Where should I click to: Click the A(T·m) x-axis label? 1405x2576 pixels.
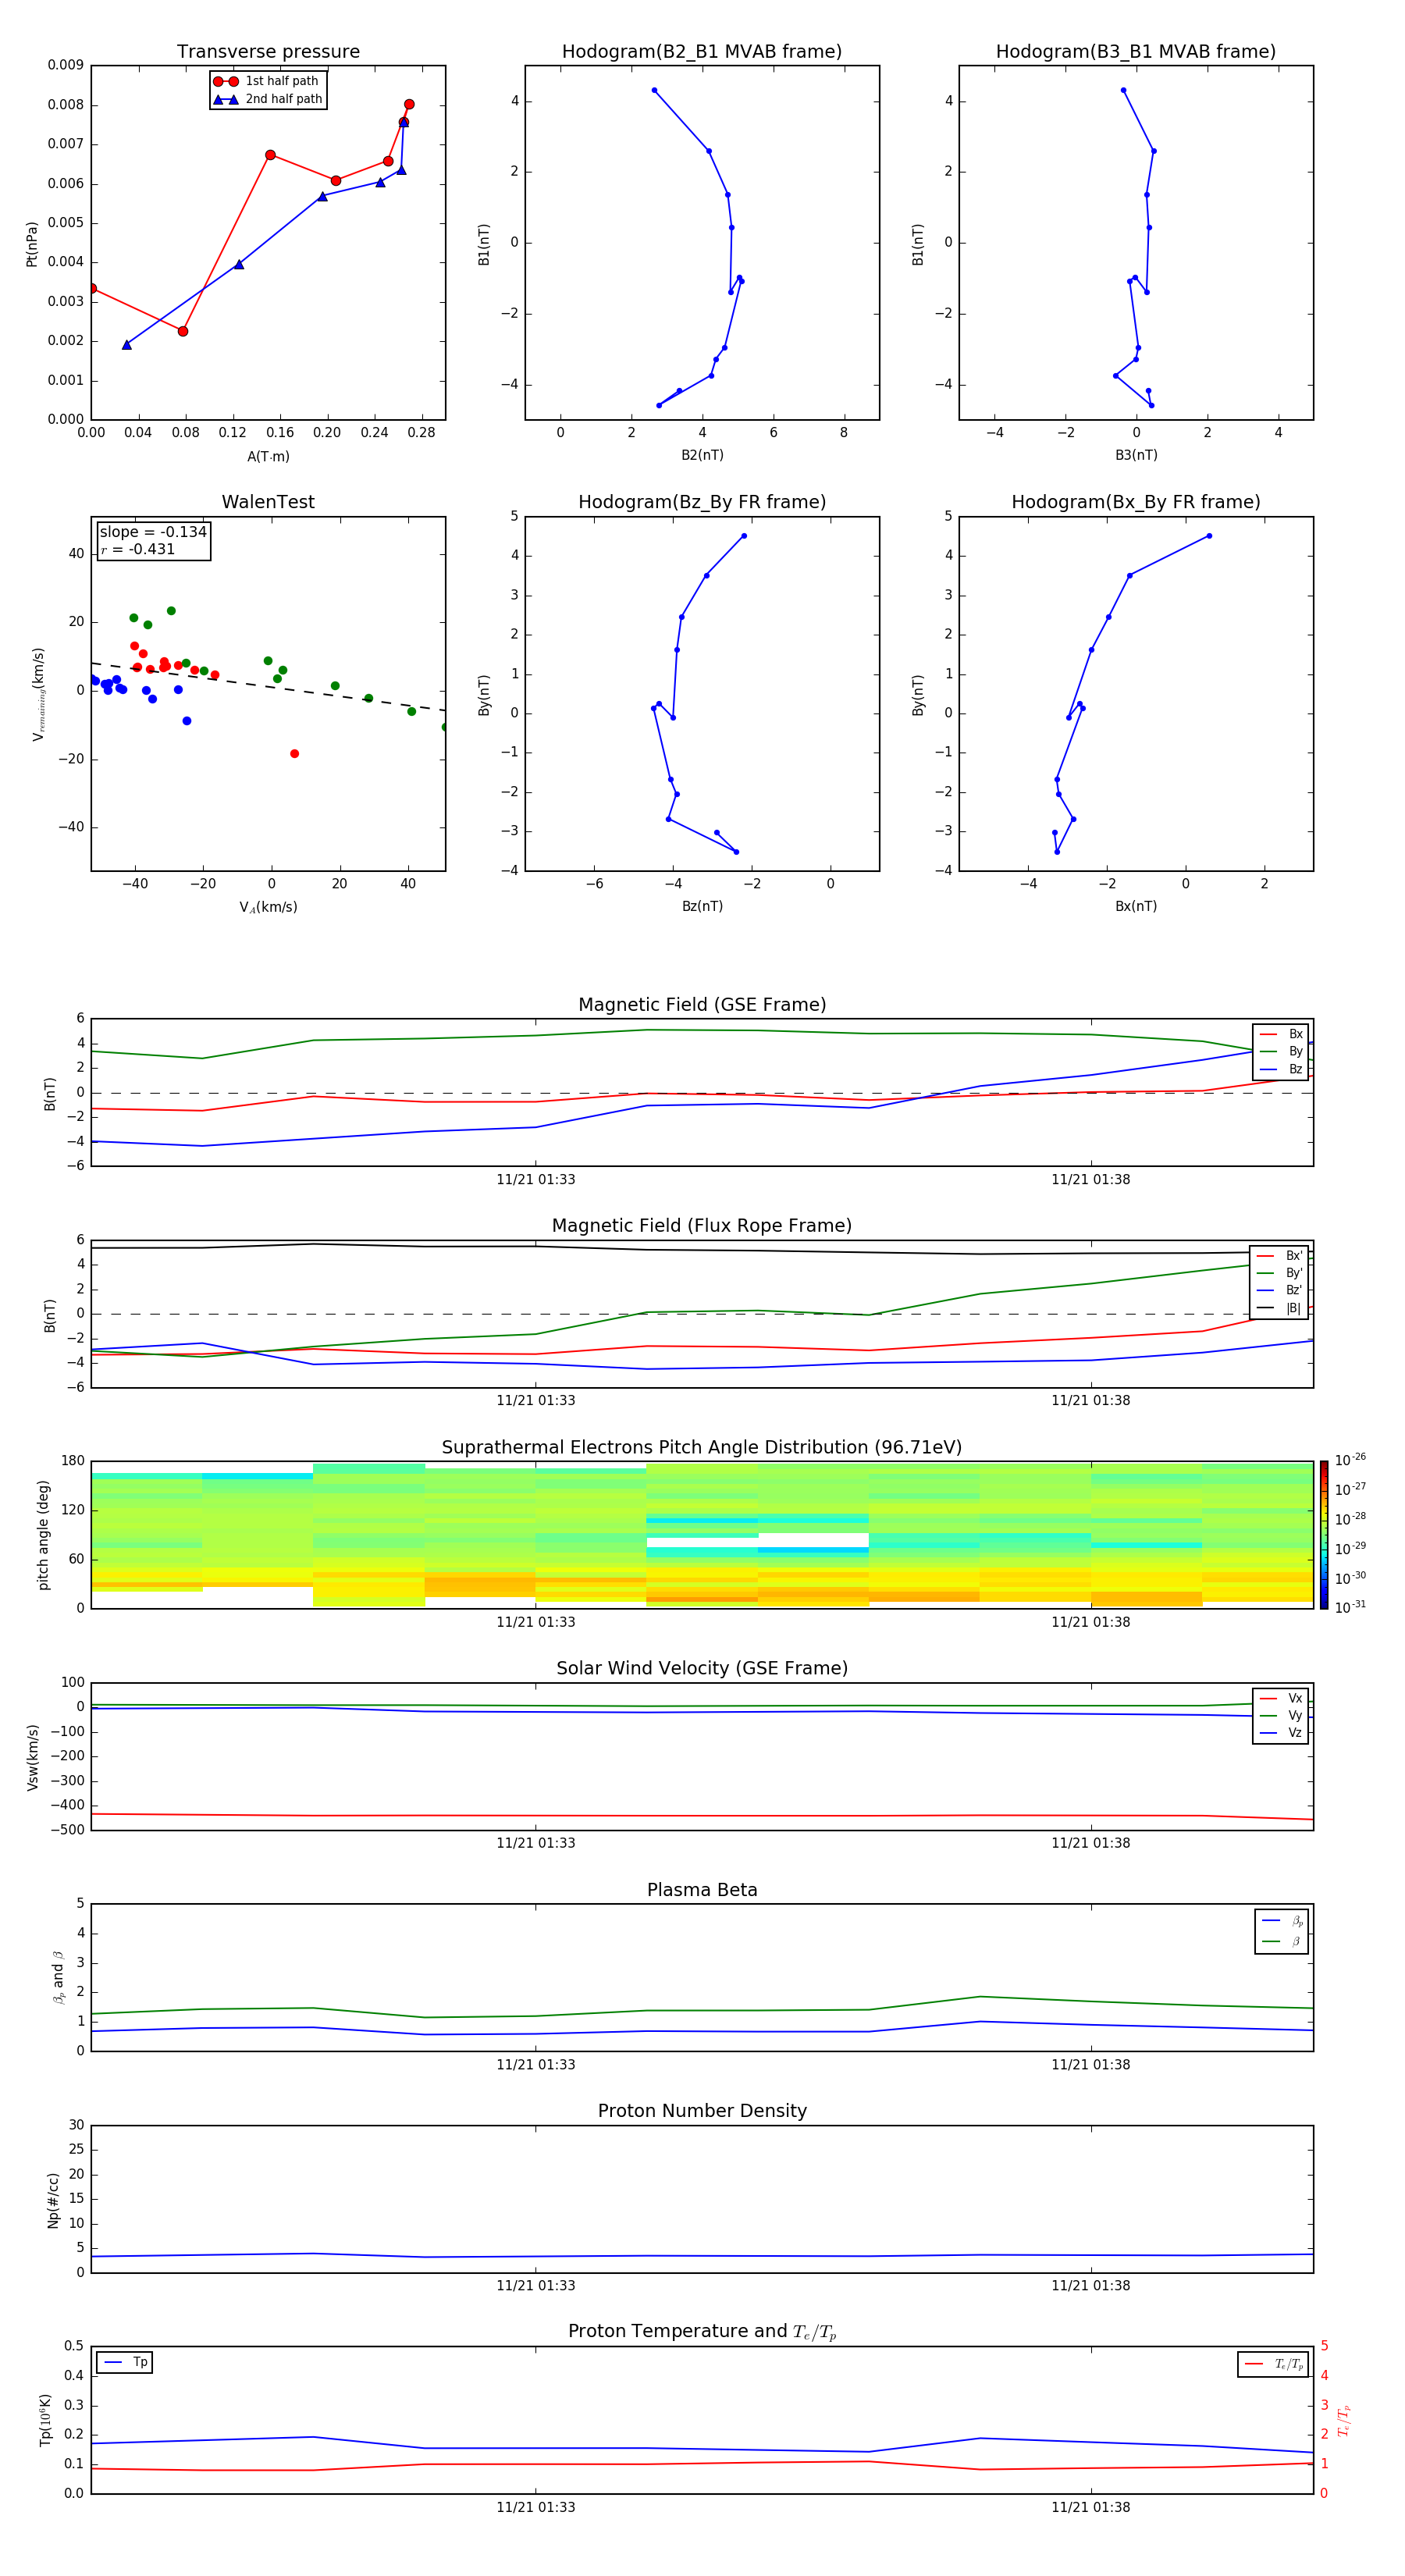tap(268, 457)
